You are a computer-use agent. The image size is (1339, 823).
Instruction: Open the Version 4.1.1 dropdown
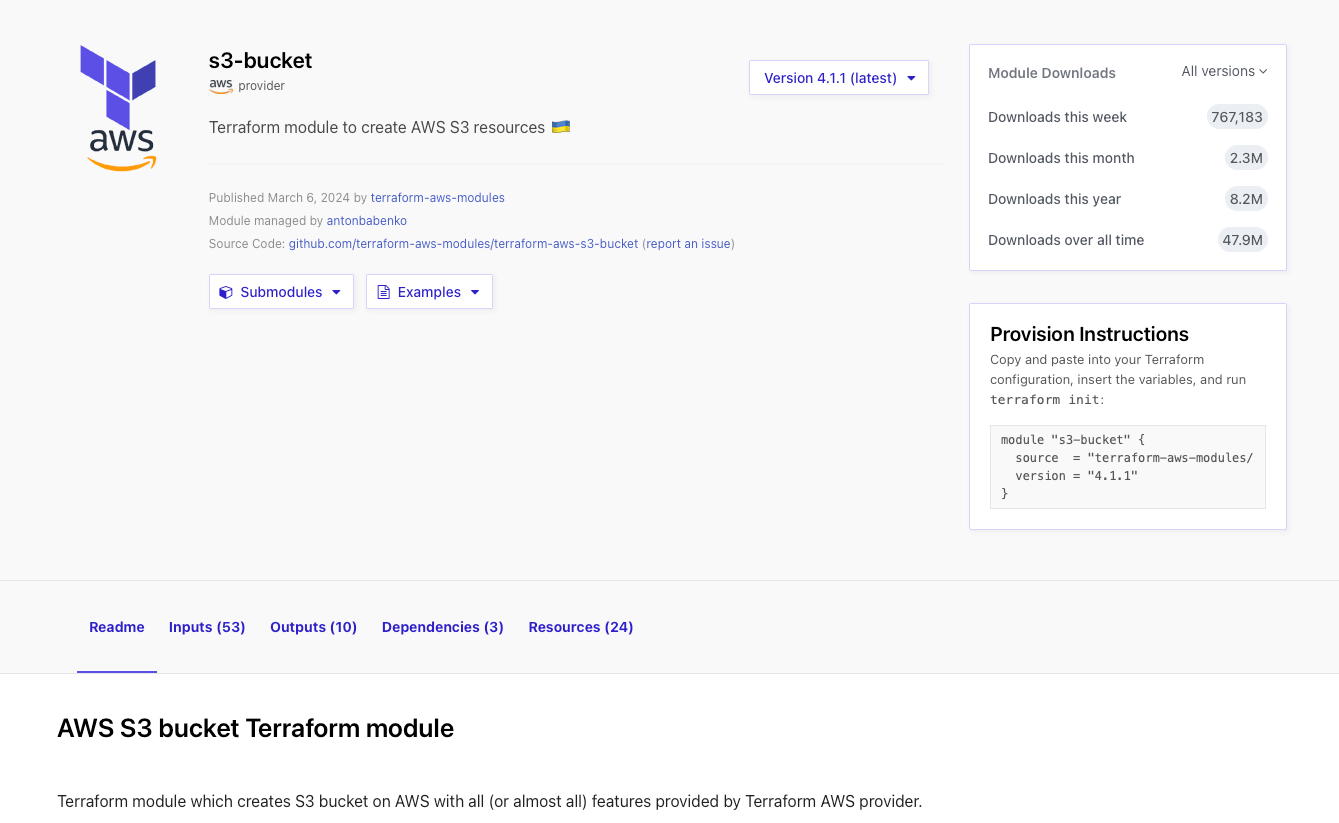tap(838, 77)
